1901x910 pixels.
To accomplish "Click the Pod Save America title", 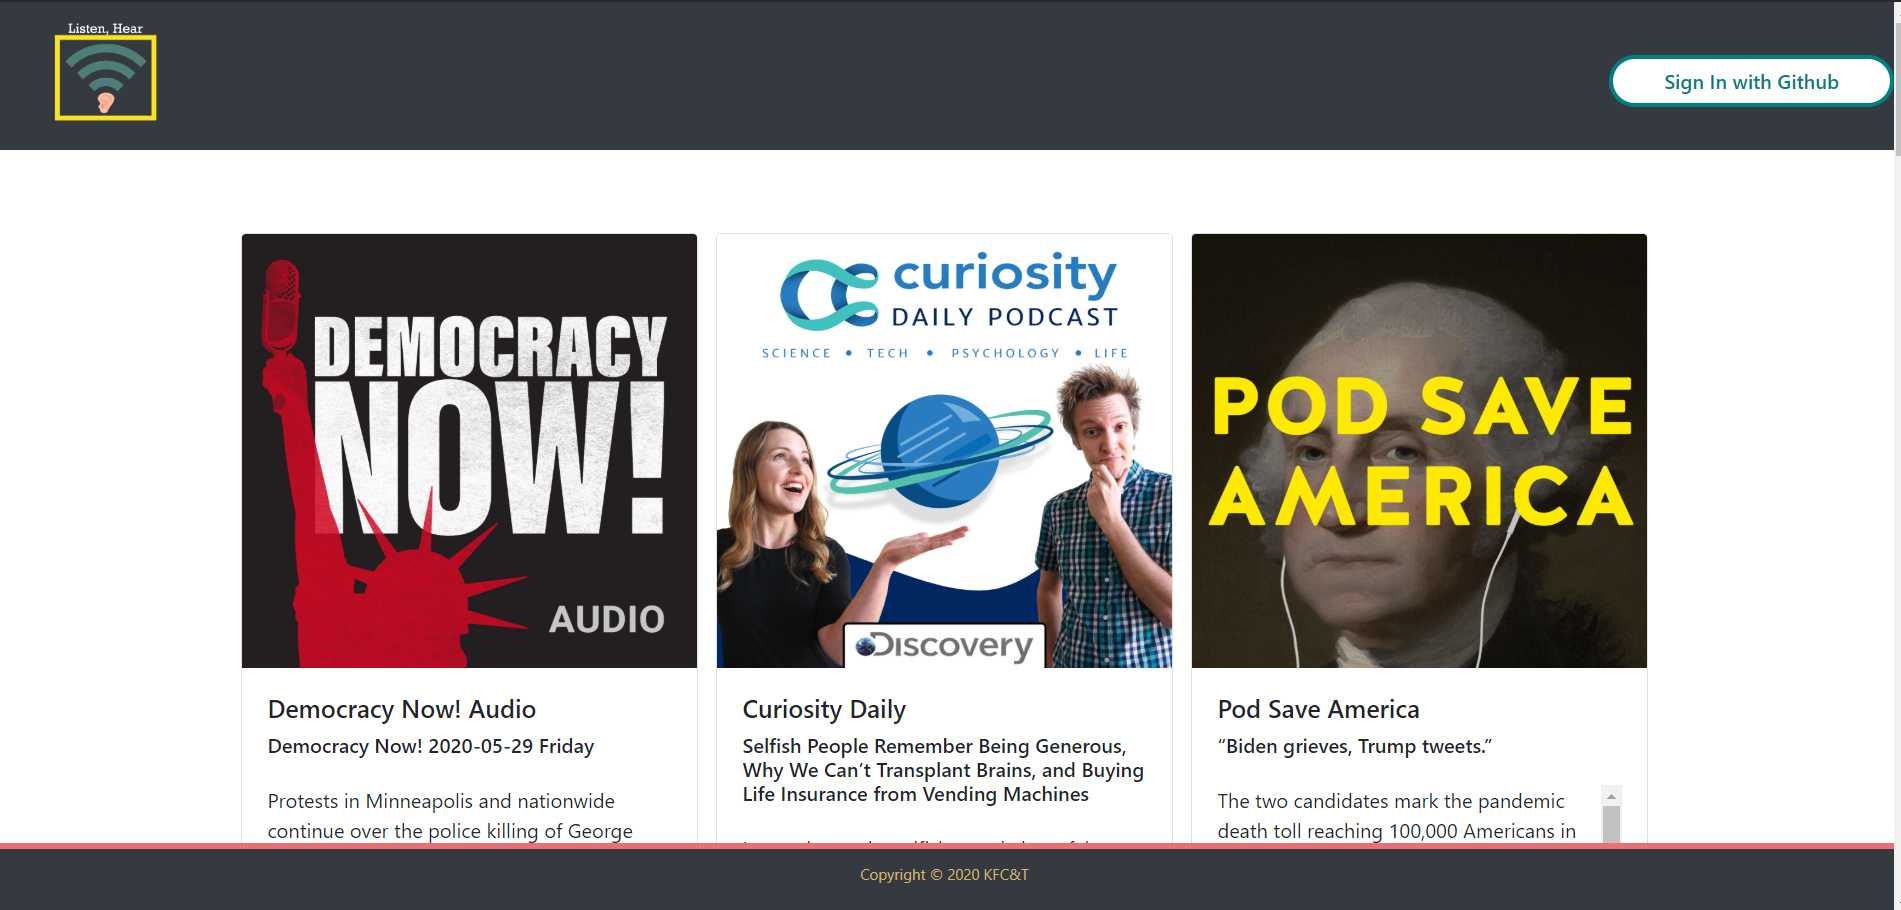I will click(1318, 709).
